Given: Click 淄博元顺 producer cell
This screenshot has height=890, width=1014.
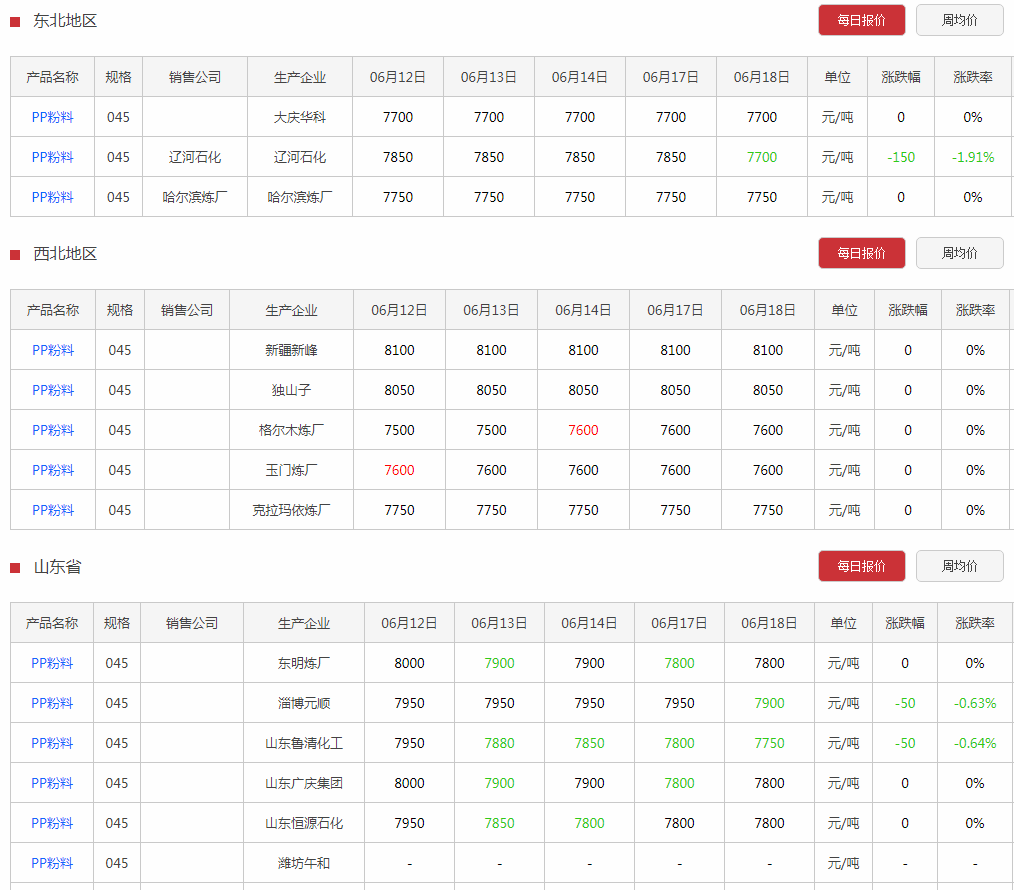Looking at the screenshot, I should click(x=304, y=703).
